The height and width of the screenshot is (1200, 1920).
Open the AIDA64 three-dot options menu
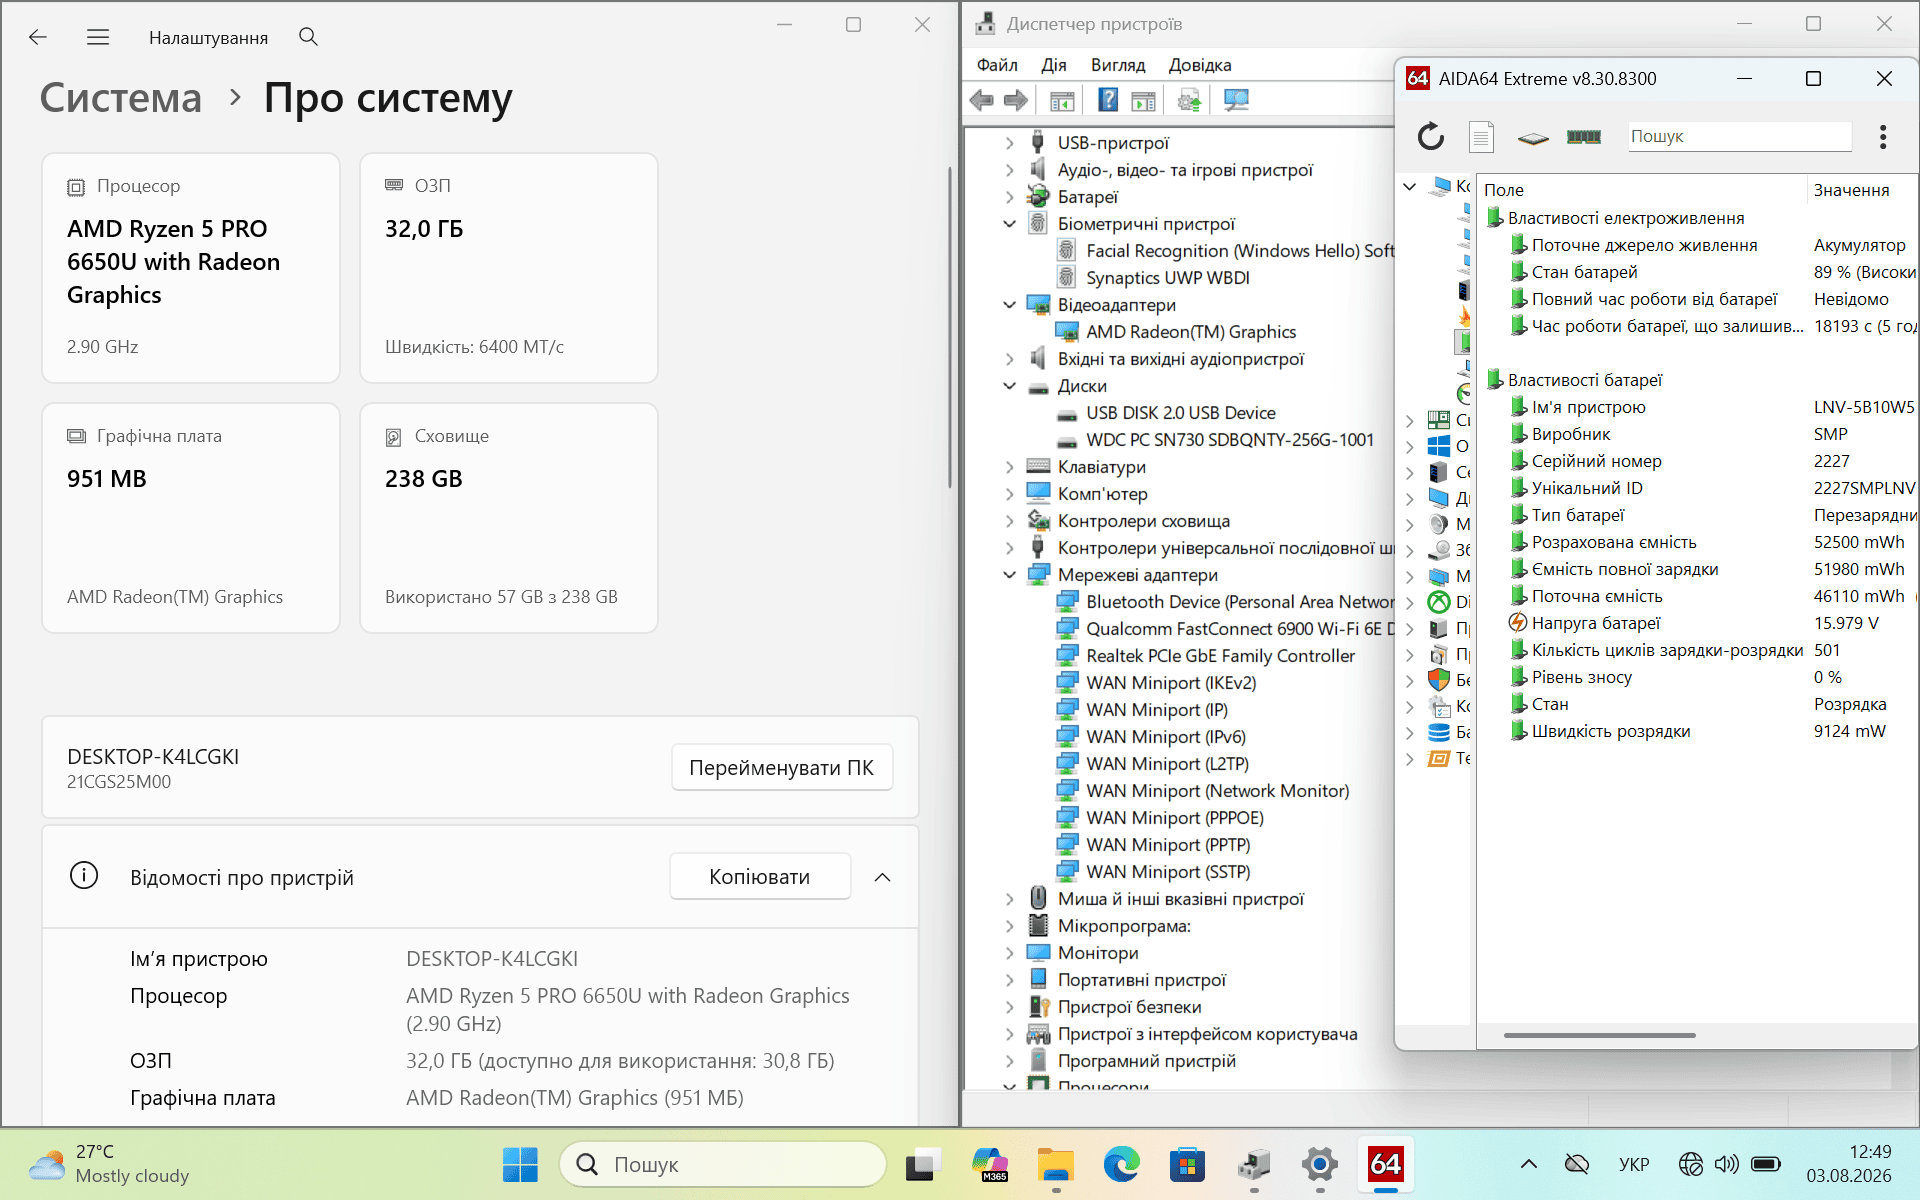click(1883, 137)
